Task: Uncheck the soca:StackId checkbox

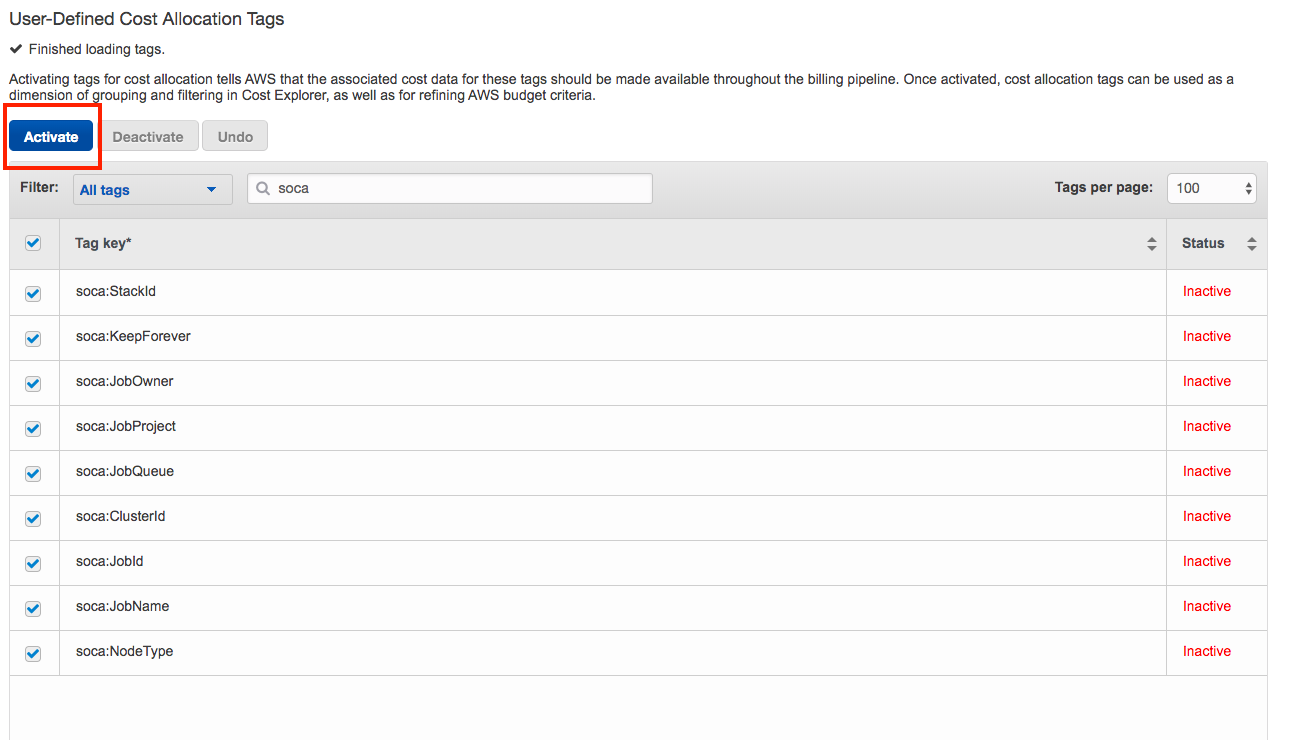Action: [33, 293]
